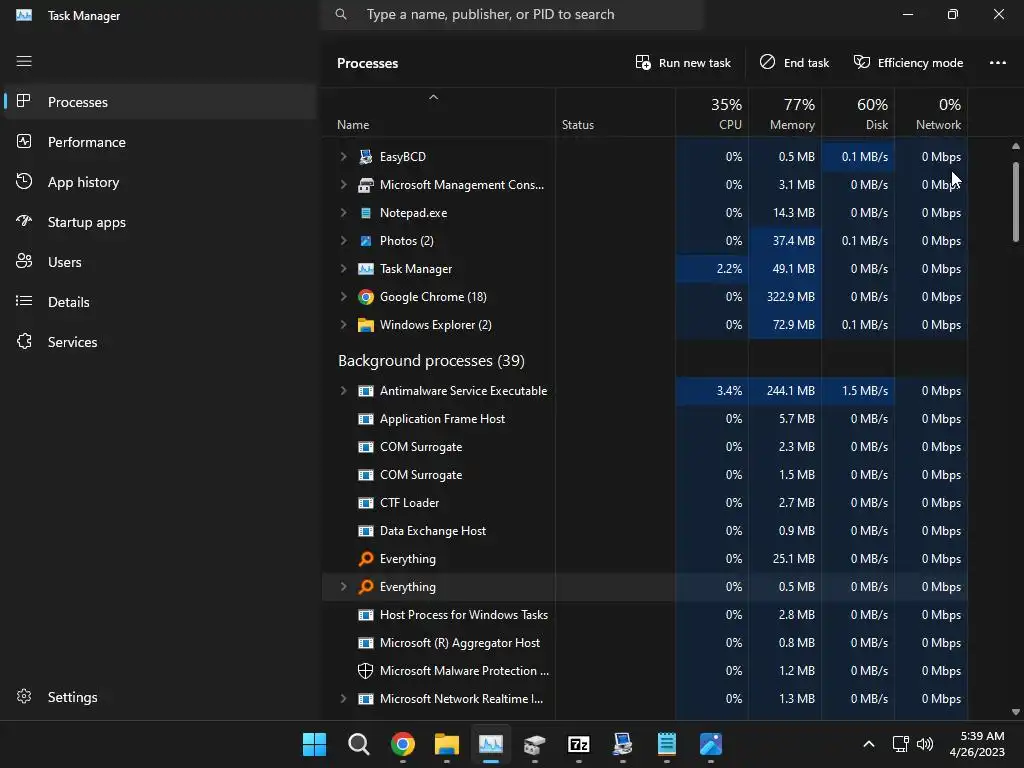The image size is (1024, 768).
Task: Select the Microsoft (R) Aggregator Host row
Action: tap(645, 643)
